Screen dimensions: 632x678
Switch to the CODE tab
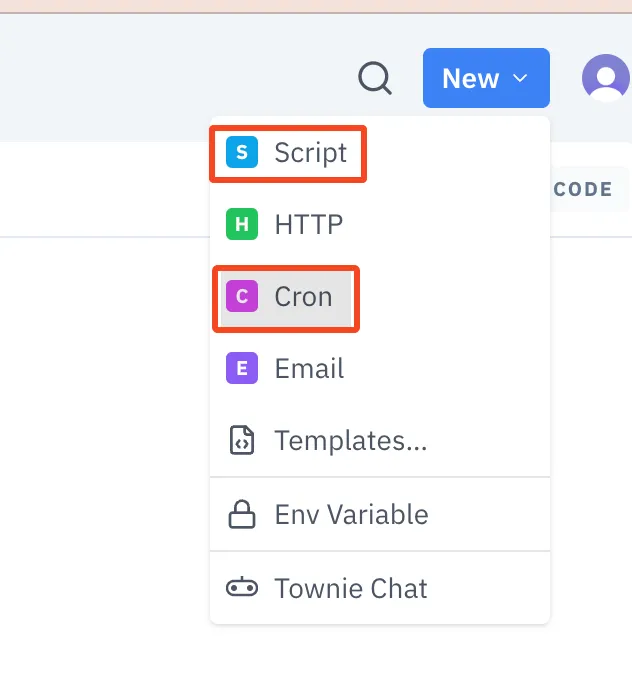583,189
